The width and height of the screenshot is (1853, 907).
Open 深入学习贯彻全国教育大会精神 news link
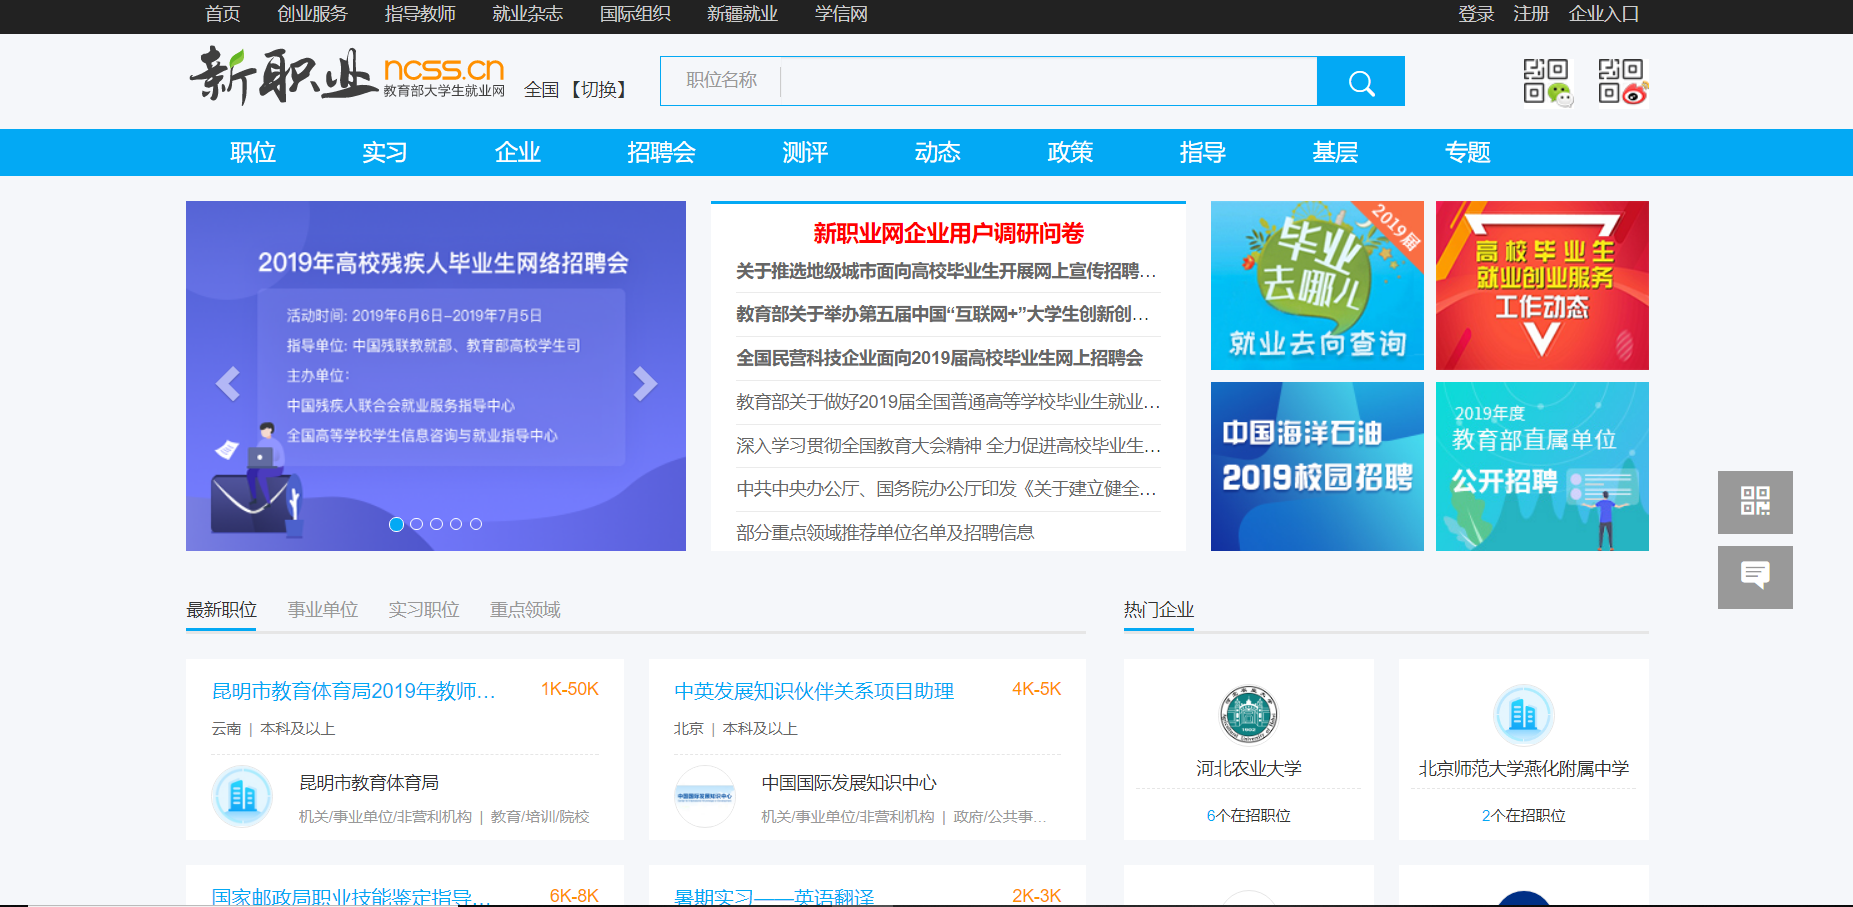(948, 445)
